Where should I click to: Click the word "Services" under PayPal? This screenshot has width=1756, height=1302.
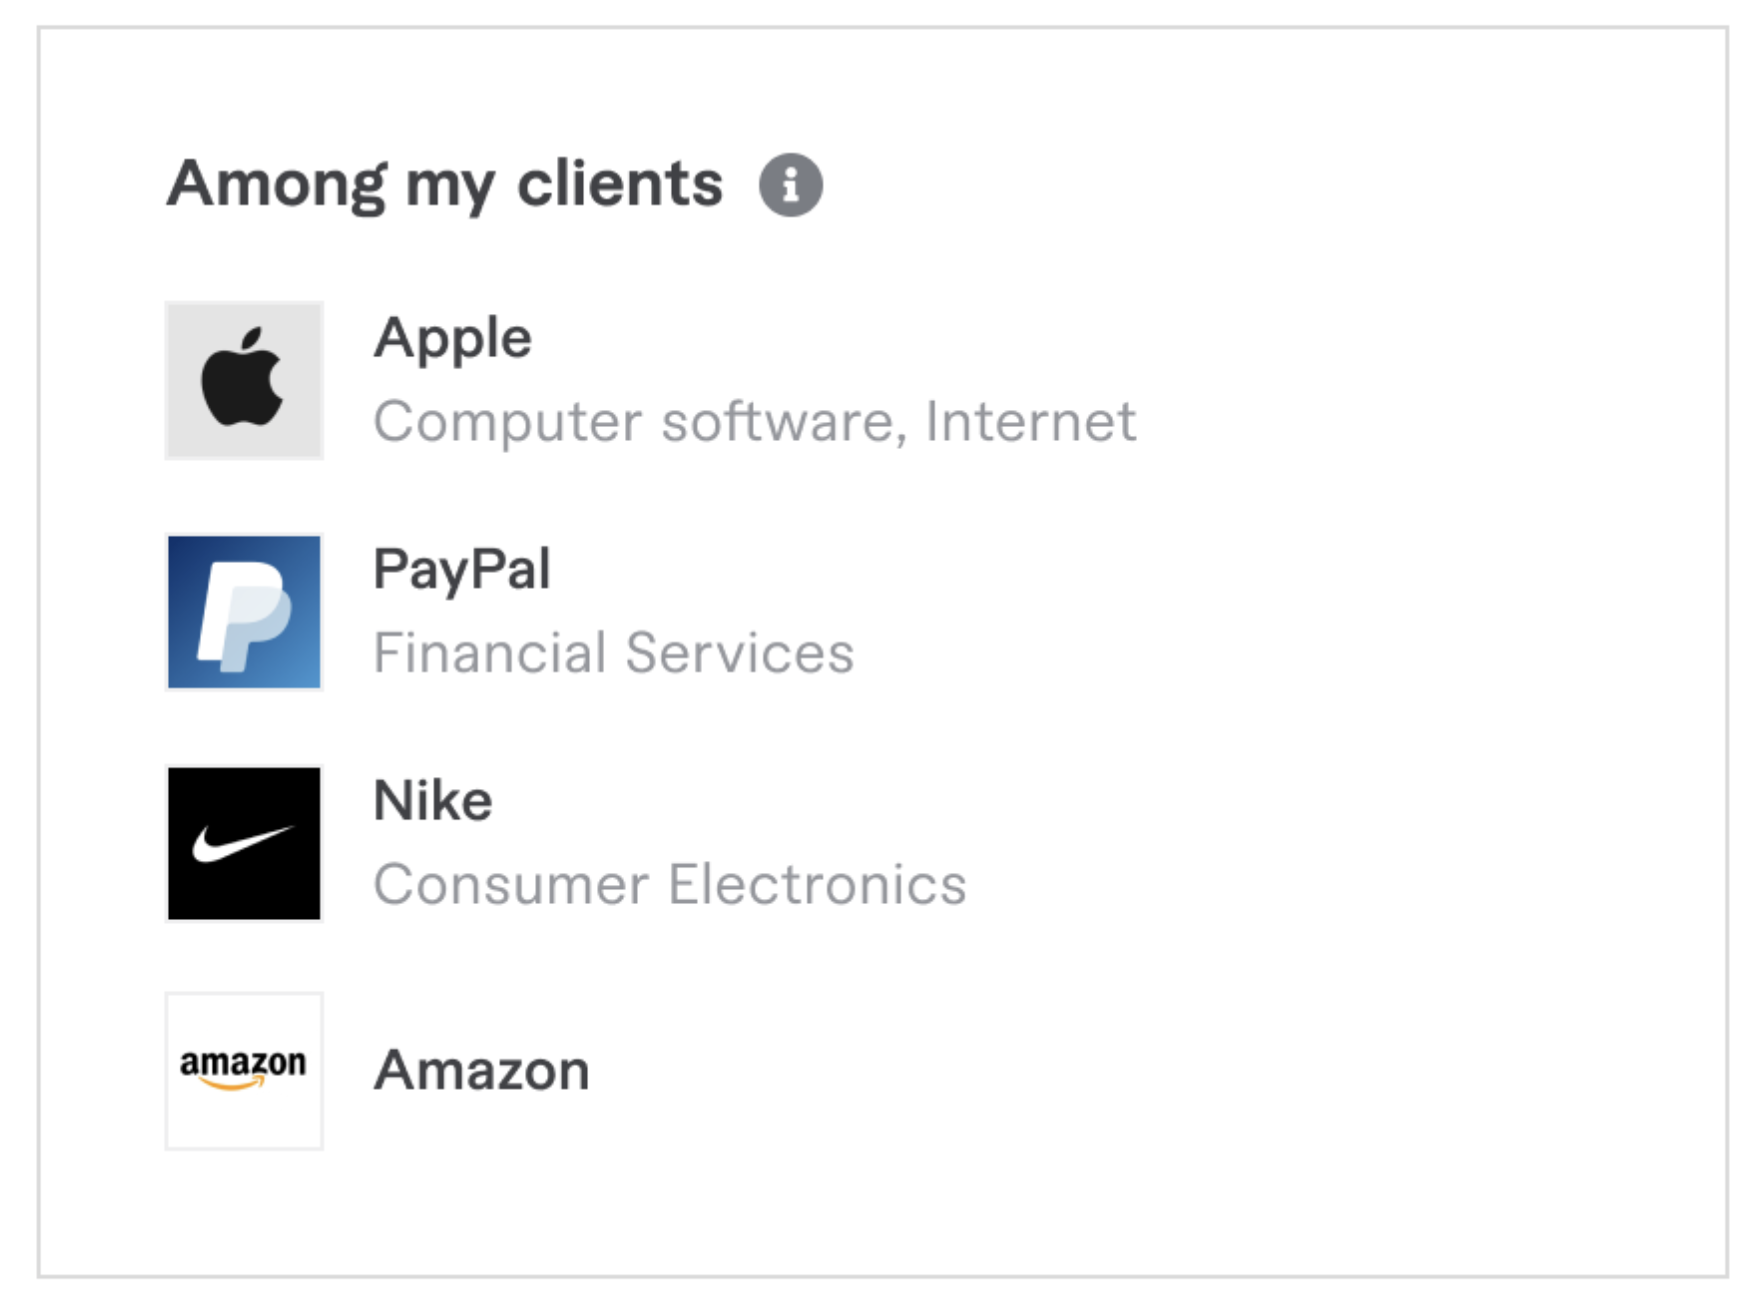[x=739, y=653]
